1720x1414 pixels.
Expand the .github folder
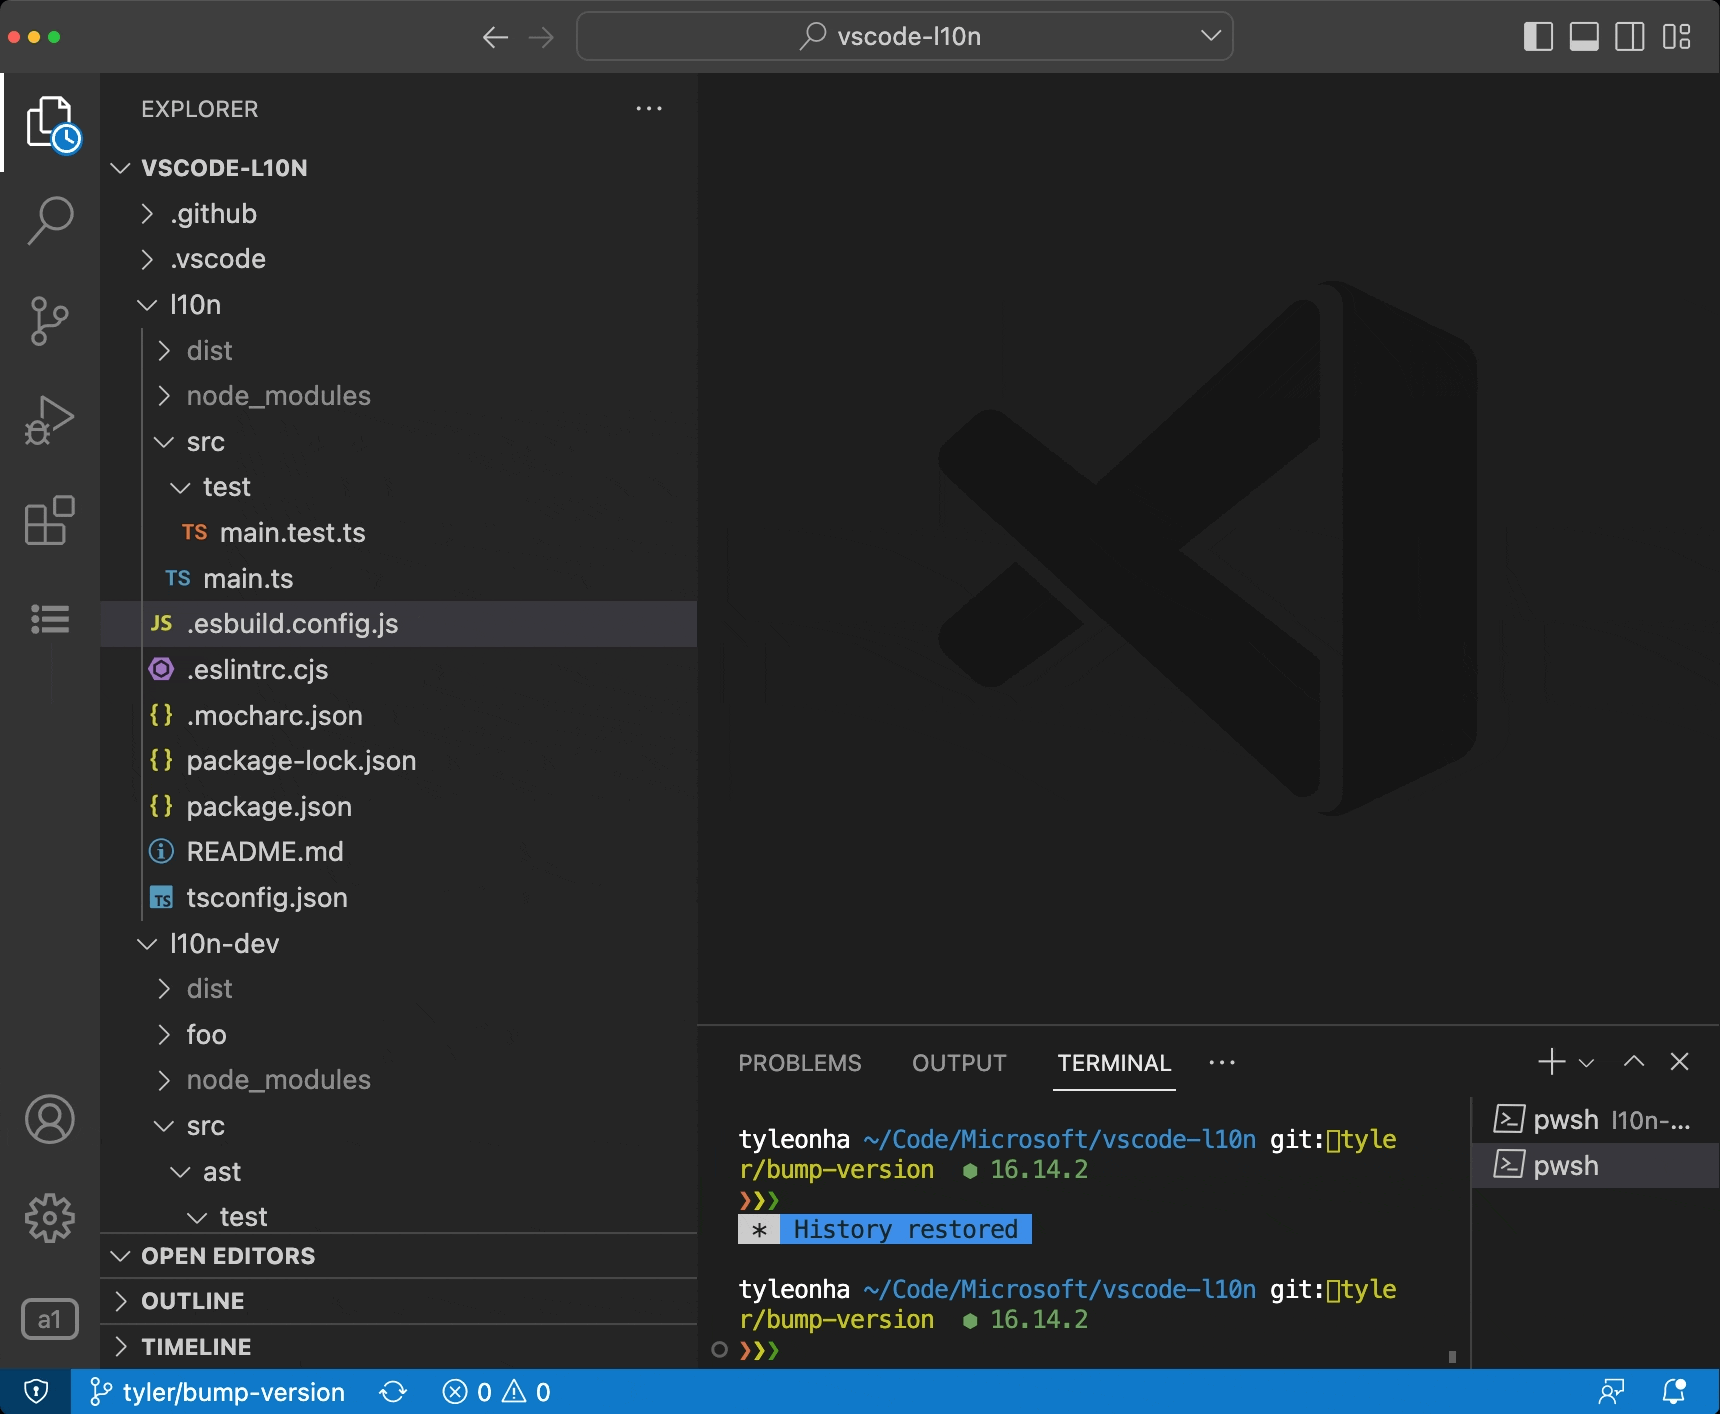coord(147,214)
